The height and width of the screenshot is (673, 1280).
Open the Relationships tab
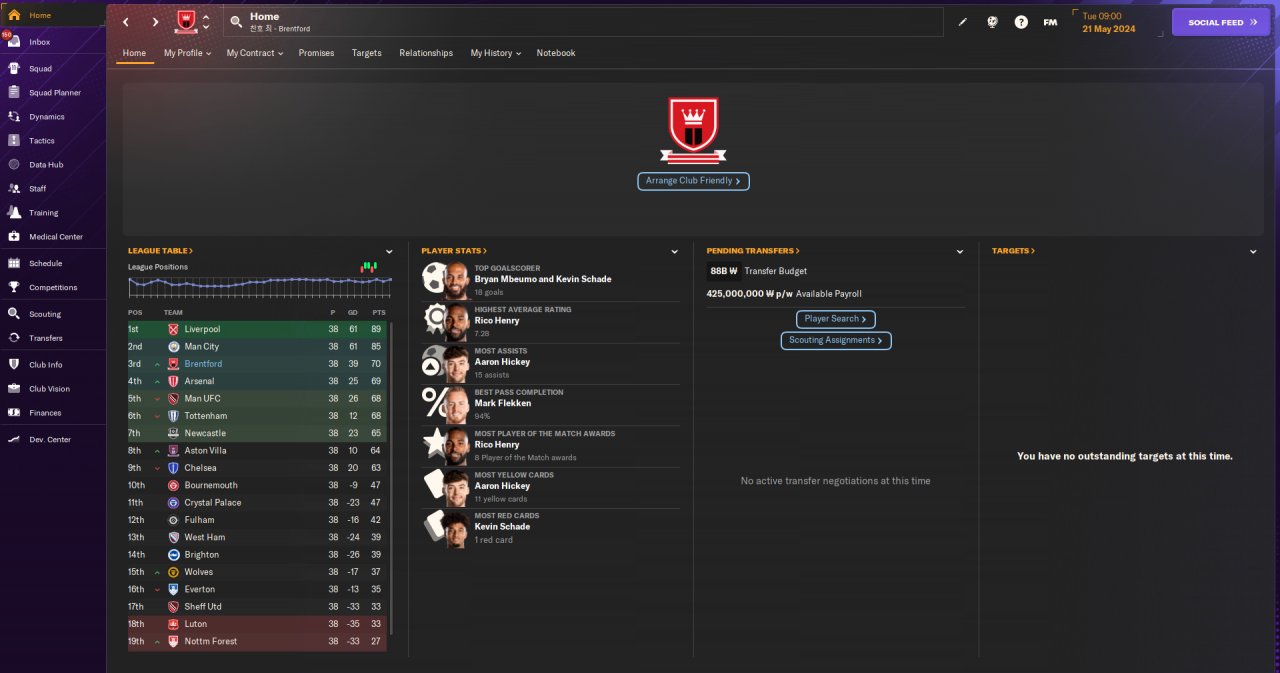(x=426, y=53)
